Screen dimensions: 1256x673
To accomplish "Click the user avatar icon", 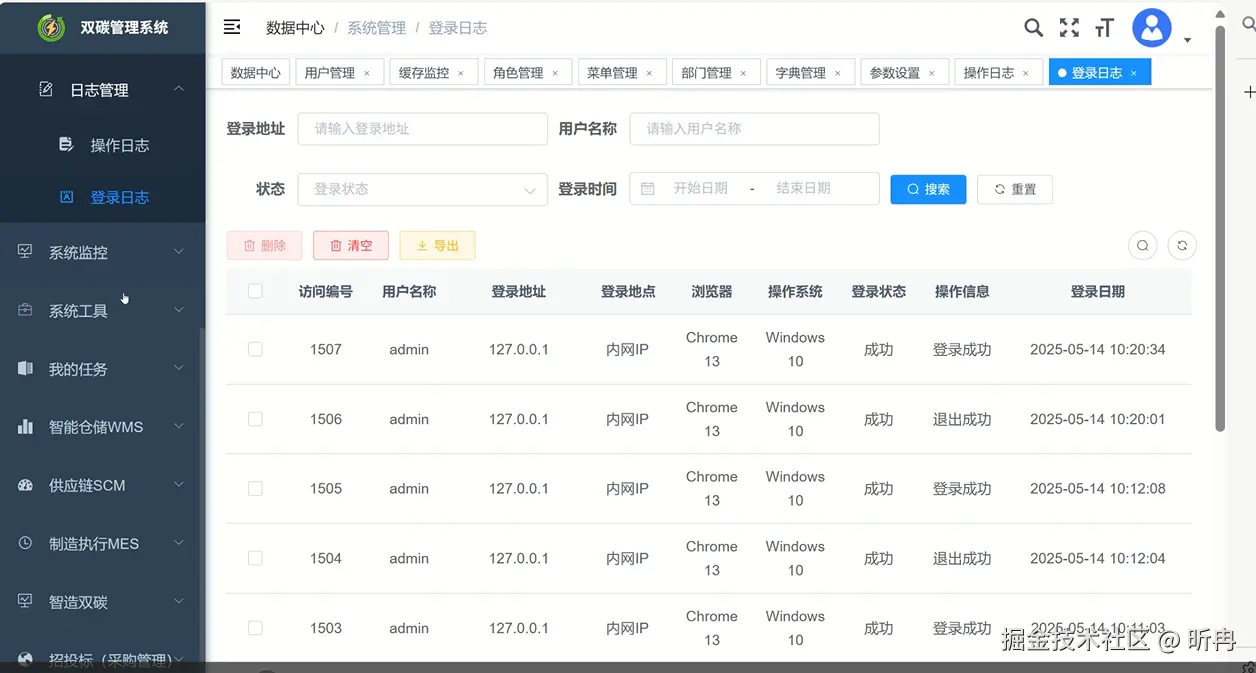I will pyautogui.click(x=1152, y=28).
